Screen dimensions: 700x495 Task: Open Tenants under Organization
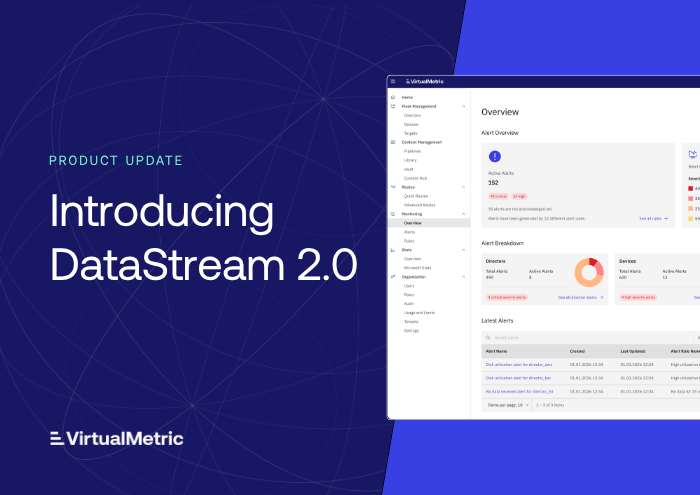pos(411,321)
